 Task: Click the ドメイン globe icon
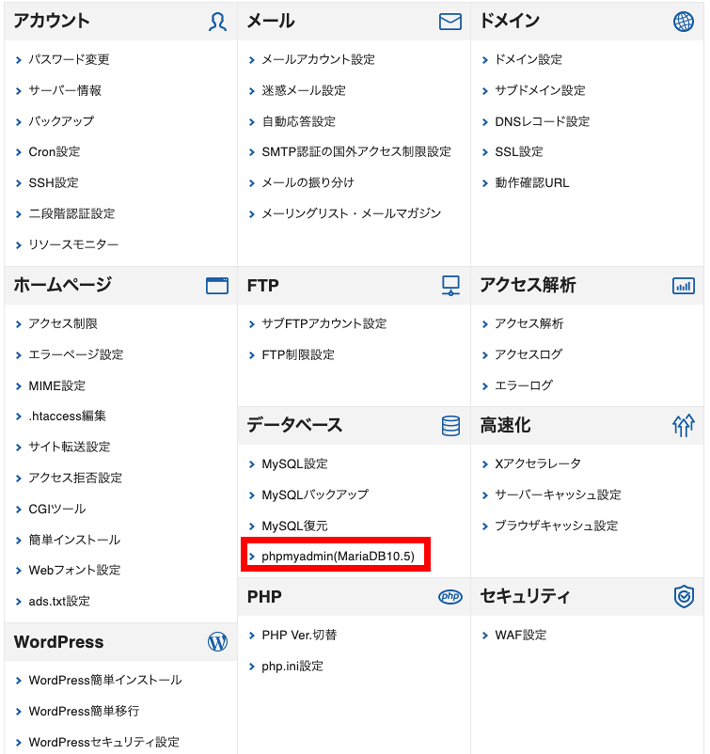click(x=683, y=22)
